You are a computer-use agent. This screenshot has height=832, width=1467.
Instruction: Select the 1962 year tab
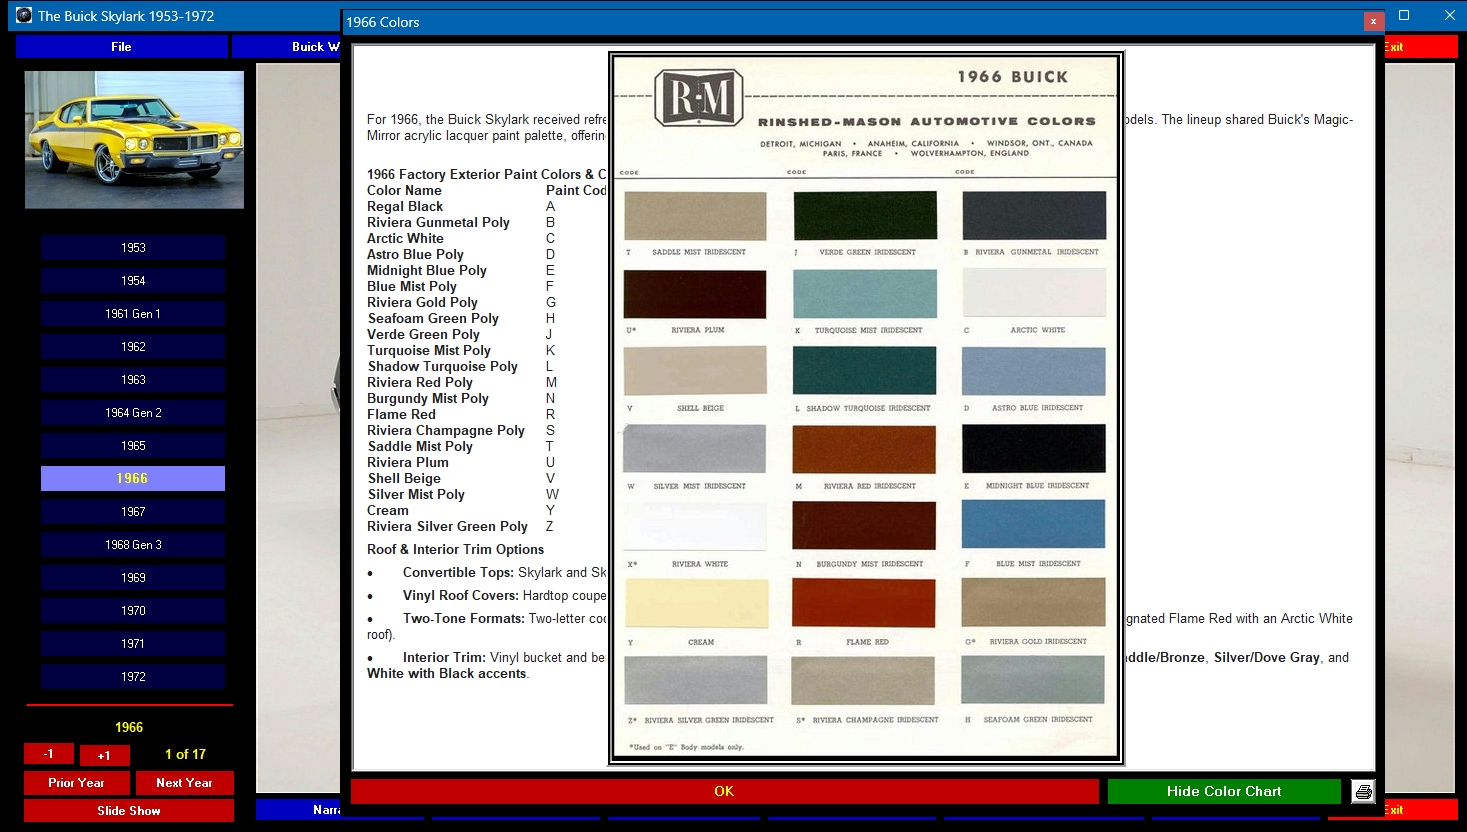[x=133, y=347]
